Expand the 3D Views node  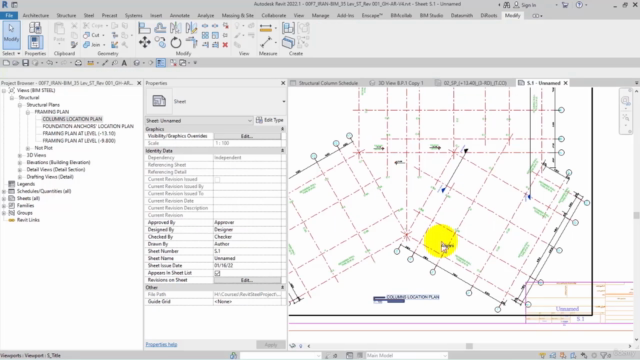click(x=20, y=156)
